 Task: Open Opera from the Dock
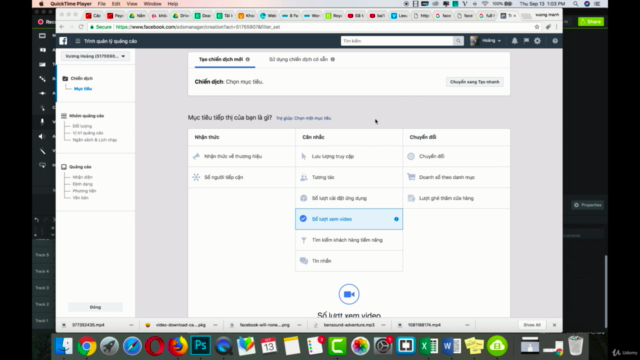[155, 346]
